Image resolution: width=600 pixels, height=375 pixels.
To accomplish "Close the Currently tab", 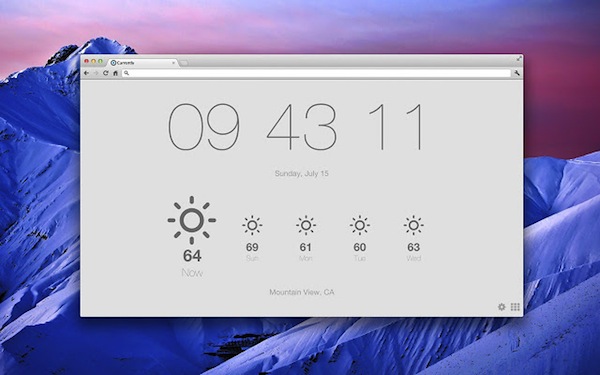I will pos(174,63).
